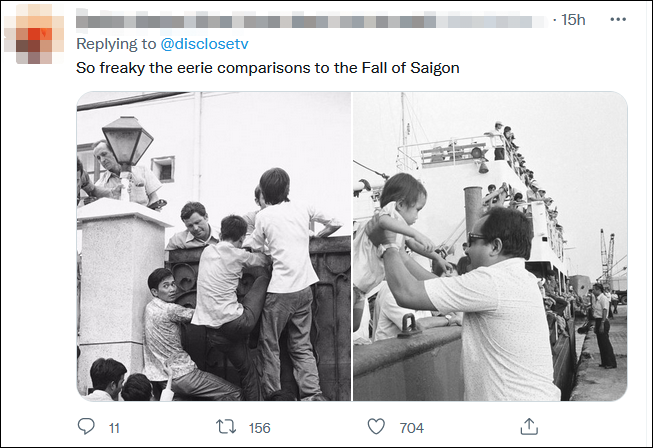Click the like count 704
The height and width of the screenshot is (448, 653).
(x=409, y=428)
